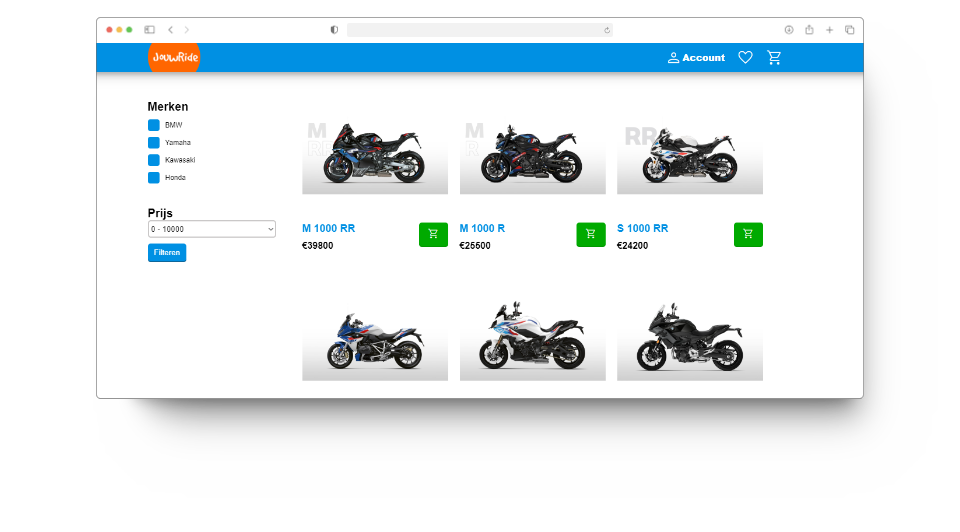Image resolution: width=960 pixels, height=532 pixels.
Task: Check the Yamaha brand checkbox
Action: coord(154,143)
